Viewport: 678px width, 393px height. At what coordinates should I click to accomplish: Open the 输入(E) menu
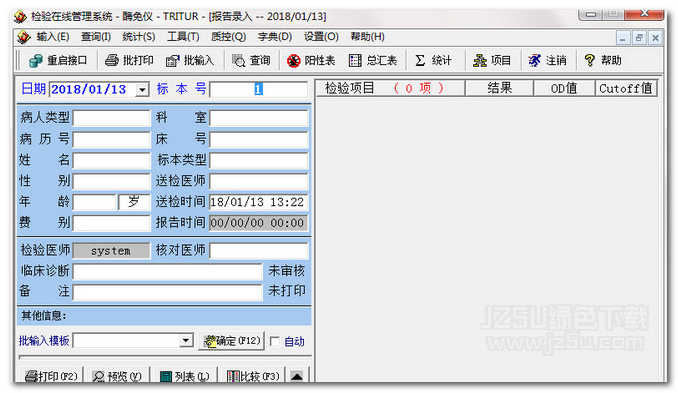click(53, 37)
